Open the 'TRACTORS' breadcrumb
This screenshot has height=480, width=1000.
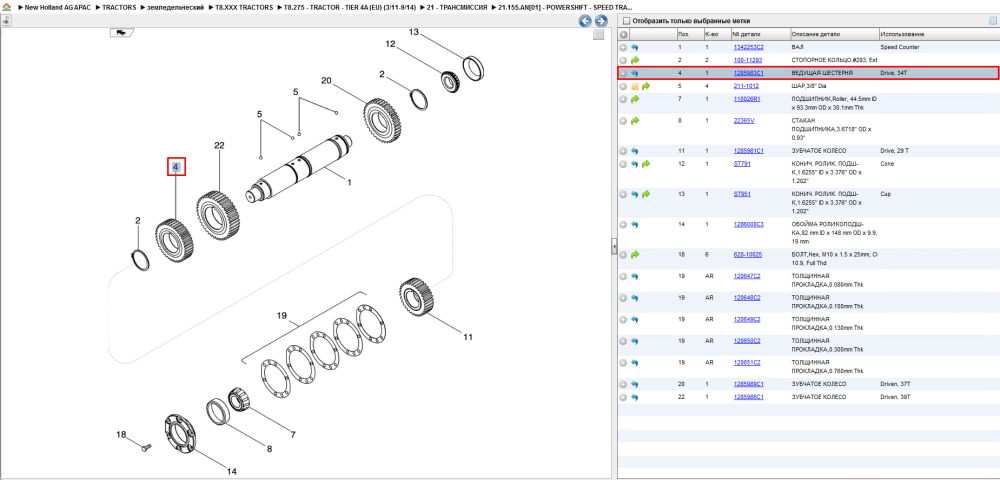coord(119,8)
